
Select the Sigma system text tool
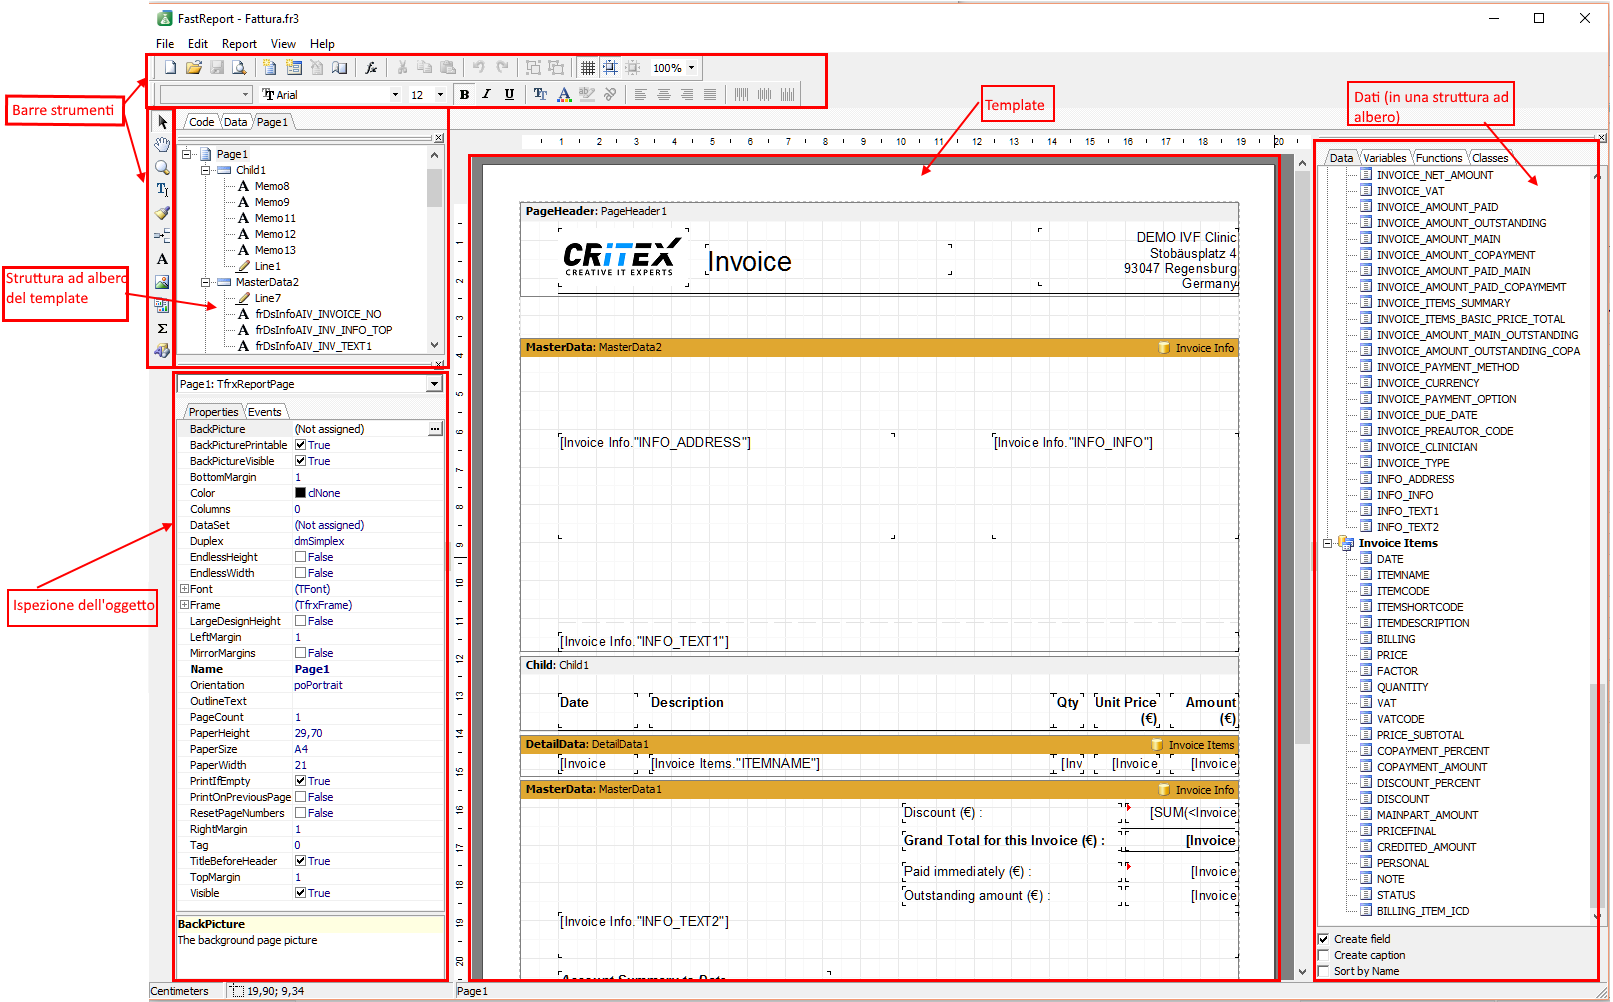point(162,328)
